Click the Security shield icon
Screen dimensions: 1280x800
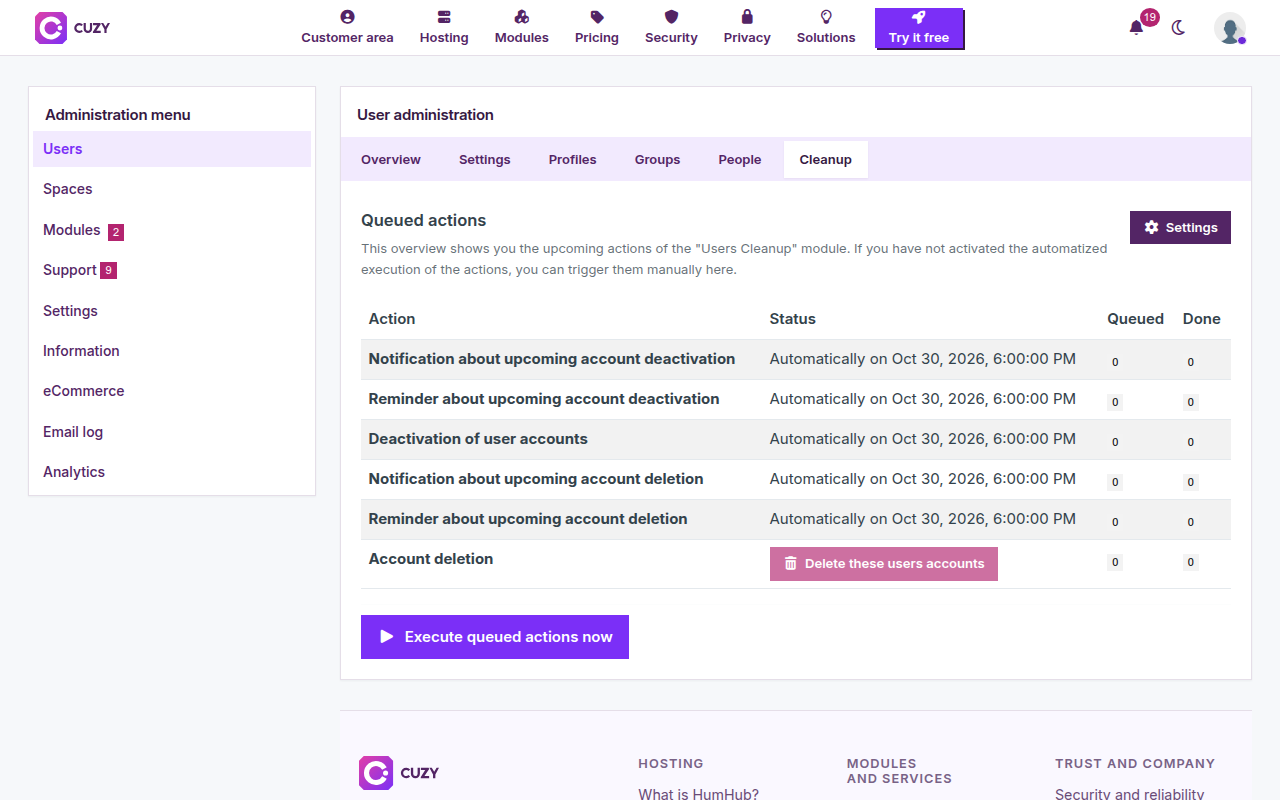click(x=671, y=17)
